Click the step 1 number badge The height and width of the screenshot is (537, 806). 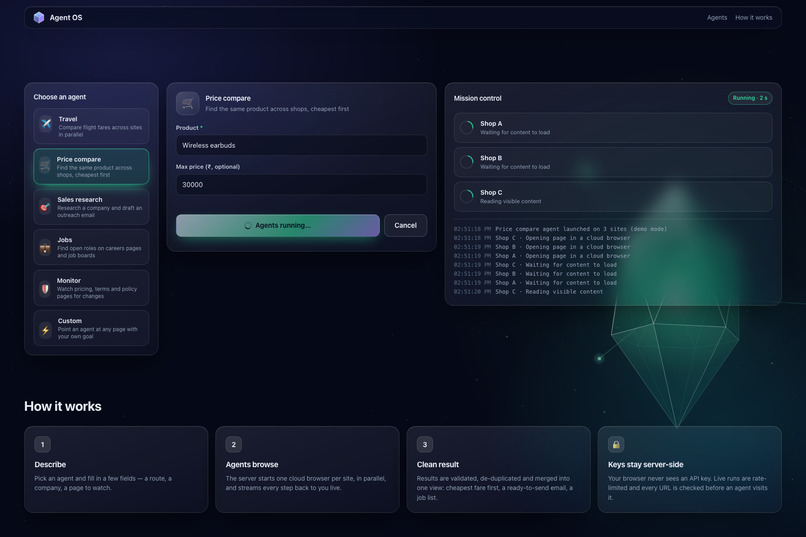(42, 445)
